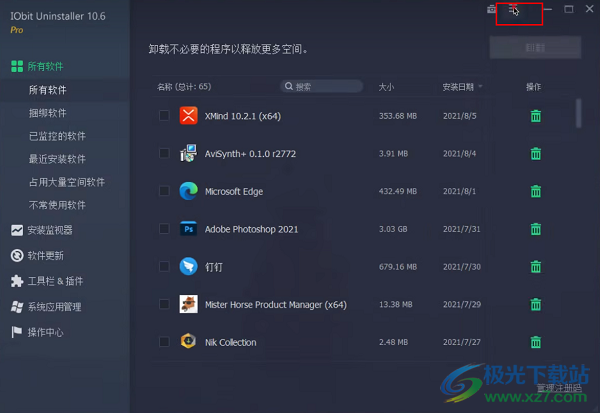The width and height of the screenshot is (600, 413).
Task: Click the 679.16 MB size value
Action: 398,266
